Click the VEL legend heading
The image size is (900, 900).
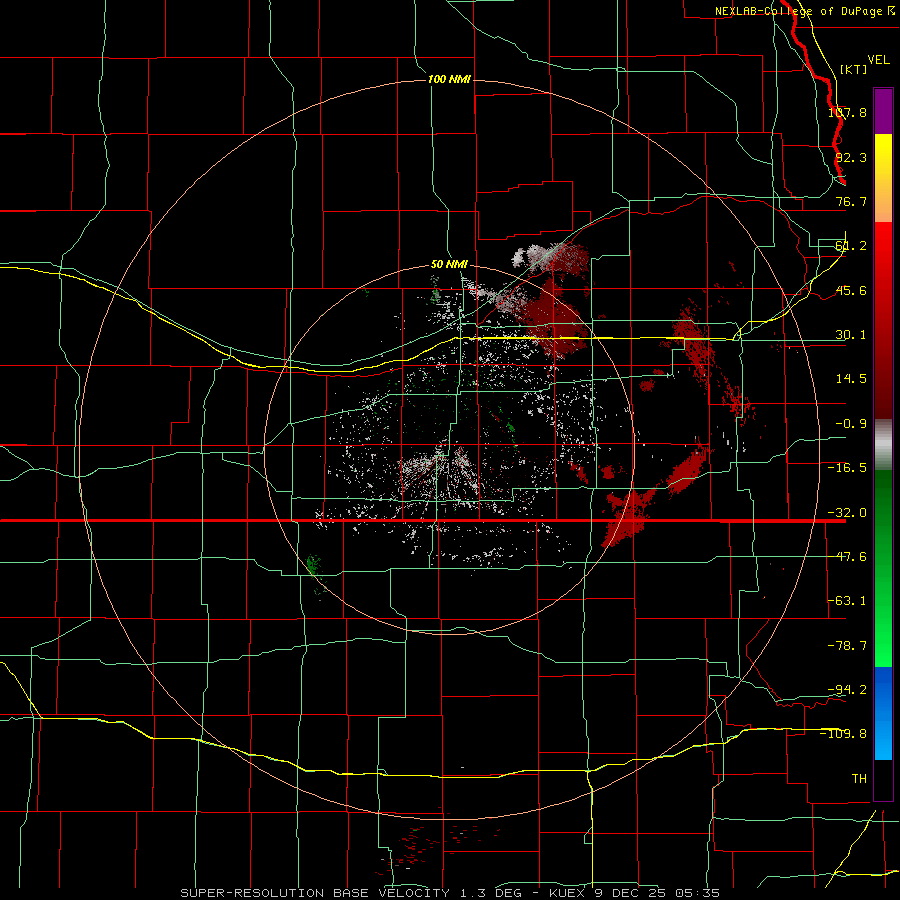point(878,60)
